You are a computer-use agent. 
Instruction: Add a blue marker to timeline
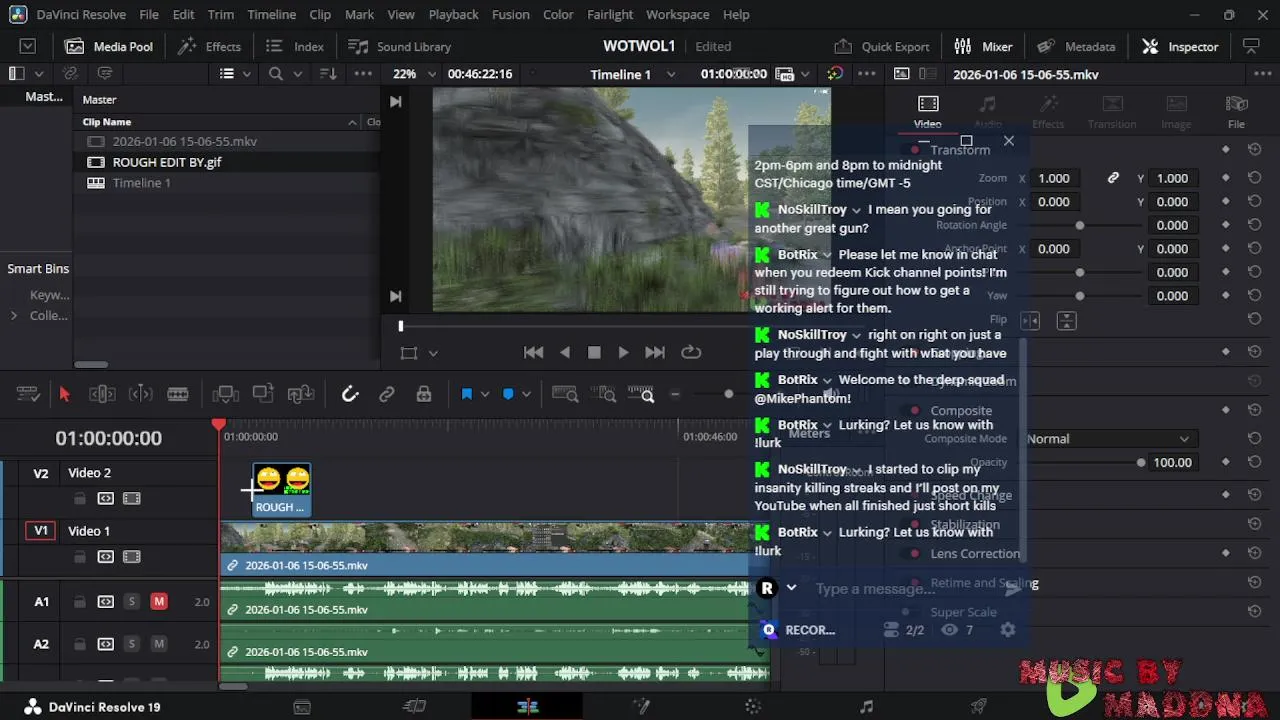[508, 395]
